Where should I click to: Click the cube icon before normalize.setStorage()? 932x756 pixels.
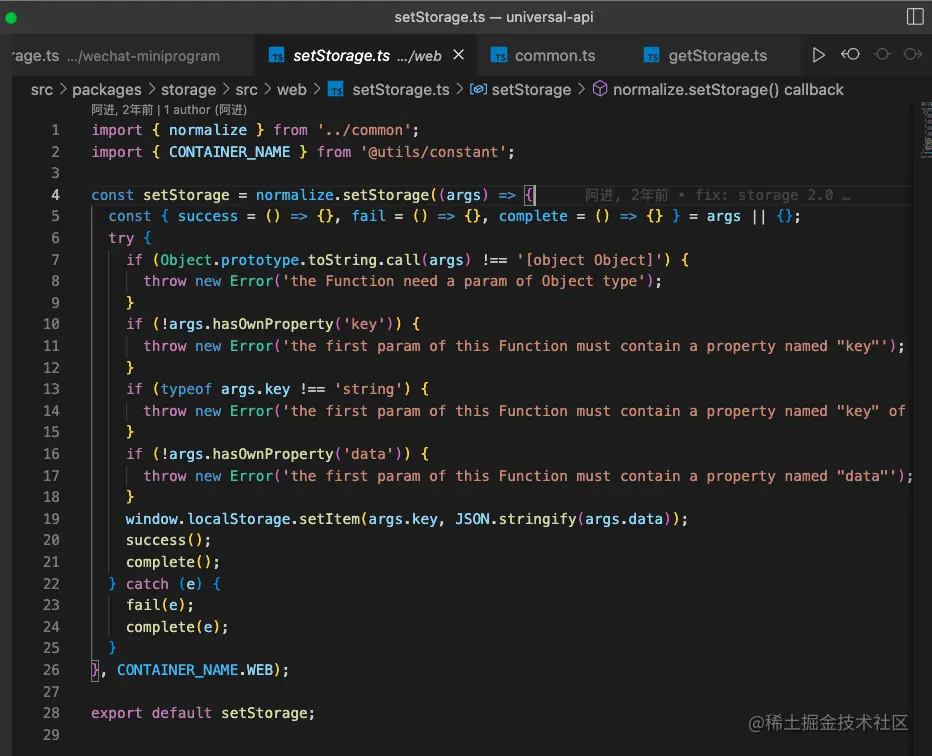click(600, 89)
